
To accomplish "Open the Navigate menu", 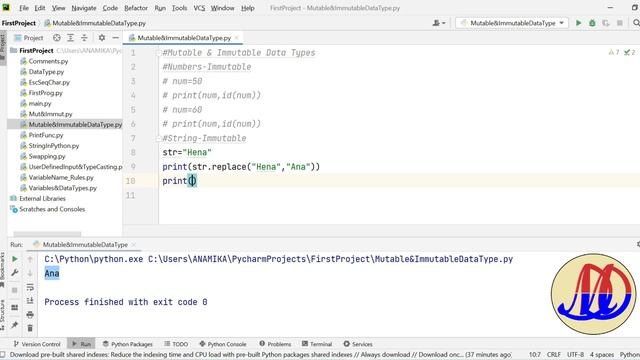I will point(84,8).
